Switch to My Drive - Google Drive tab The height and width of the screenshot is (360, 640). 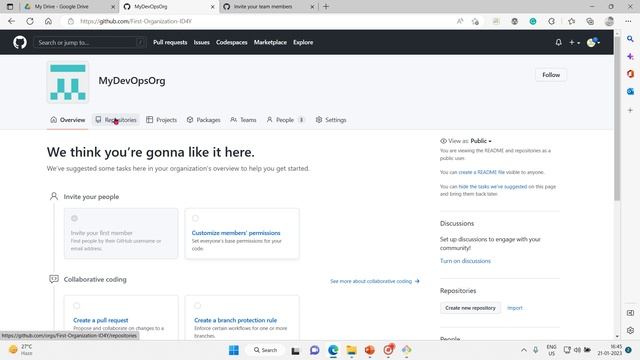69,7
